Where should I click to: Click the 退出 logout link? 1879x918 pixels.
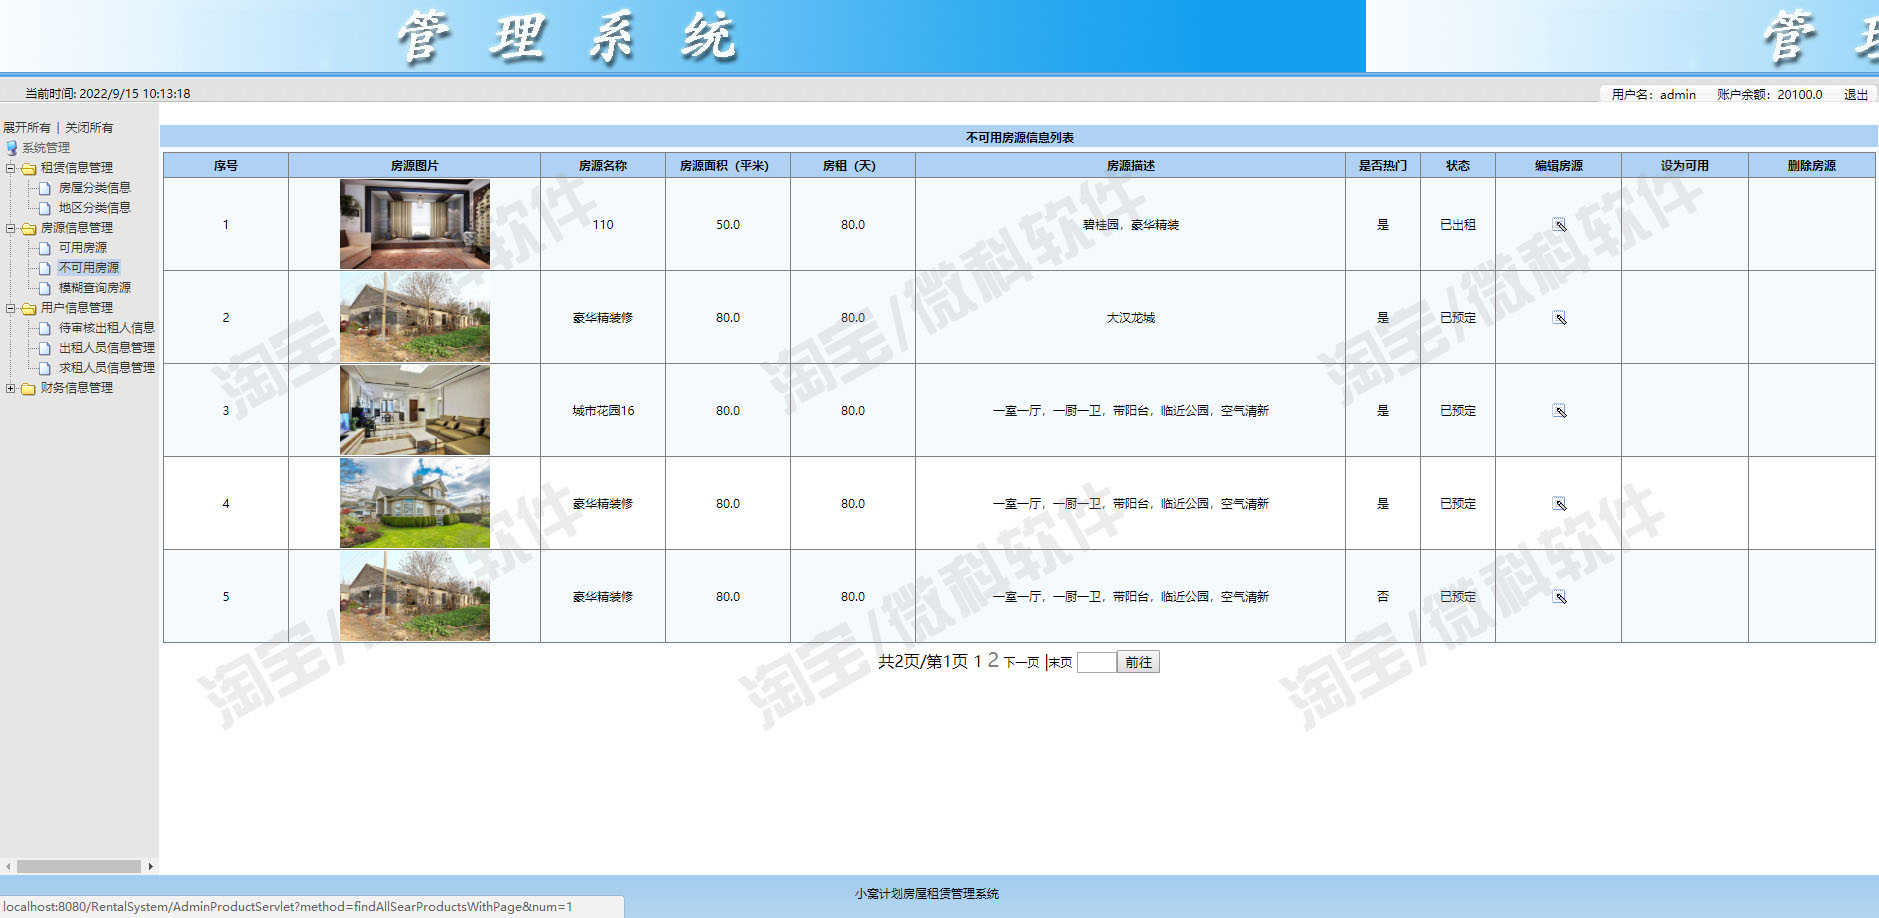tap(1856, 94)
